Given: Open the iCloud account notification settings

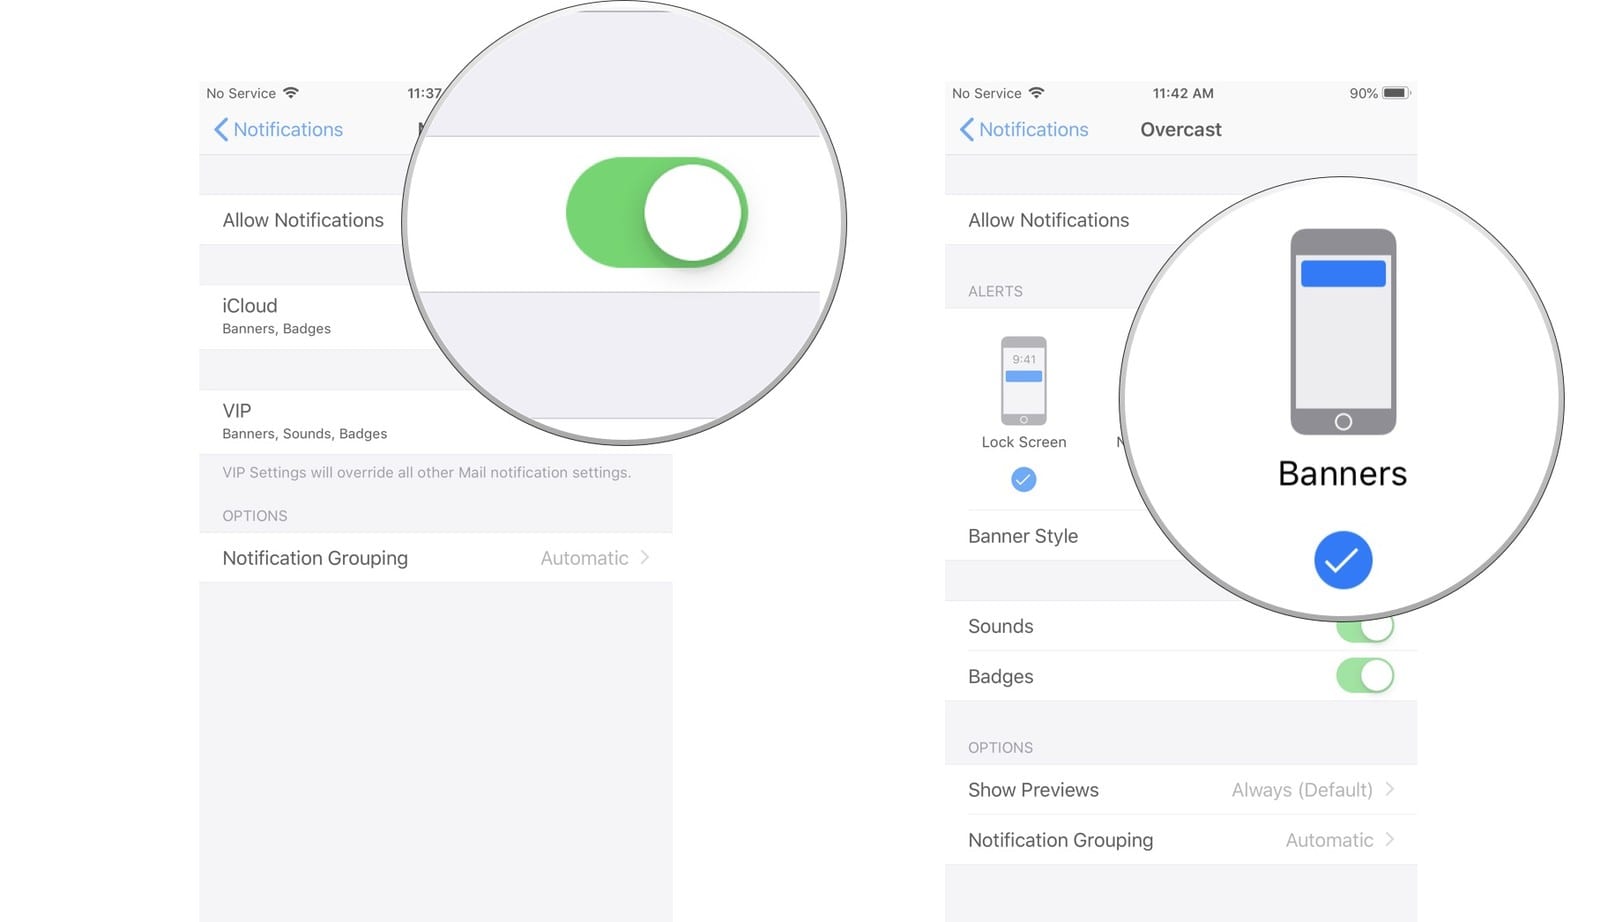Looking at the screenshot, I should click(x=300, y=316).
